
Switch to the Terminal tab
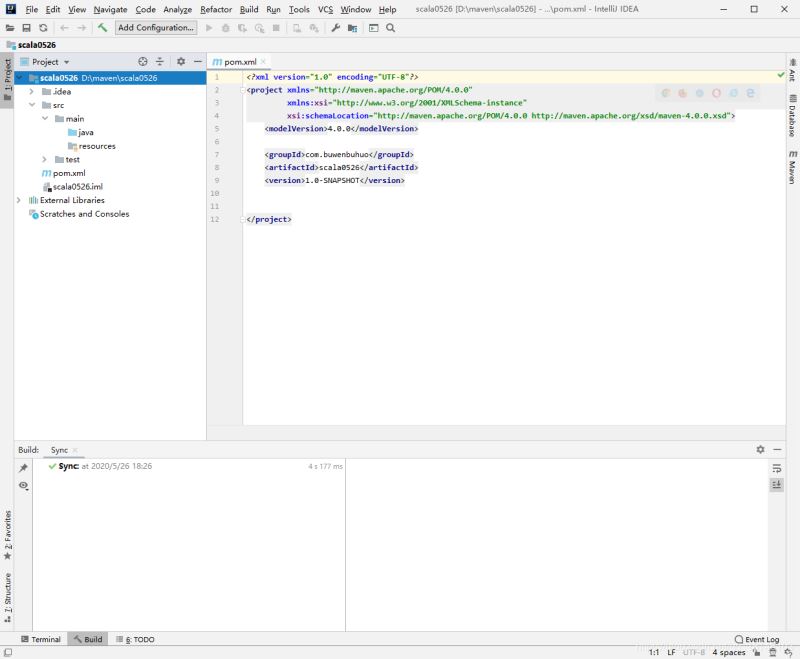(40, 639)
